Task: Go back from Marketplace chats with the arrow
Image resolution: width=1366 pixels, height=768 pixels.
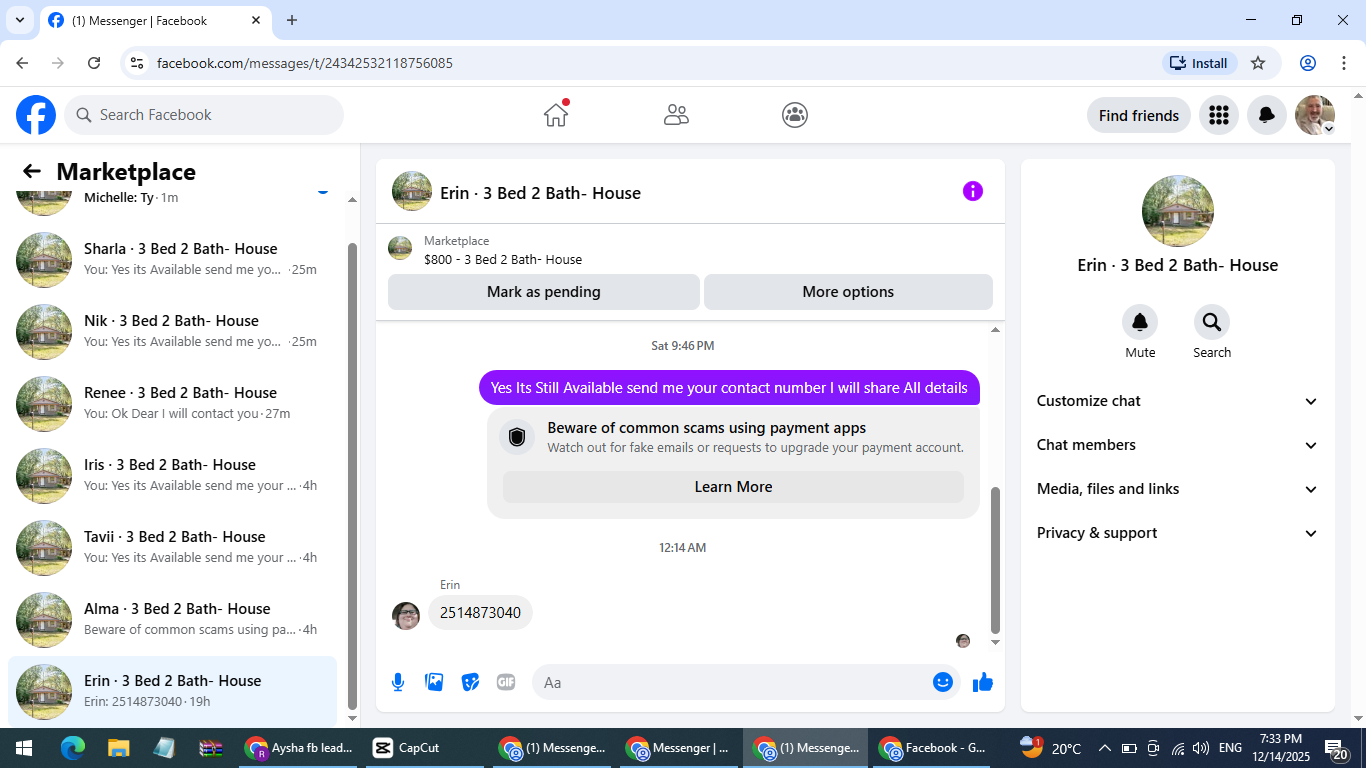Action: (32, 172)
